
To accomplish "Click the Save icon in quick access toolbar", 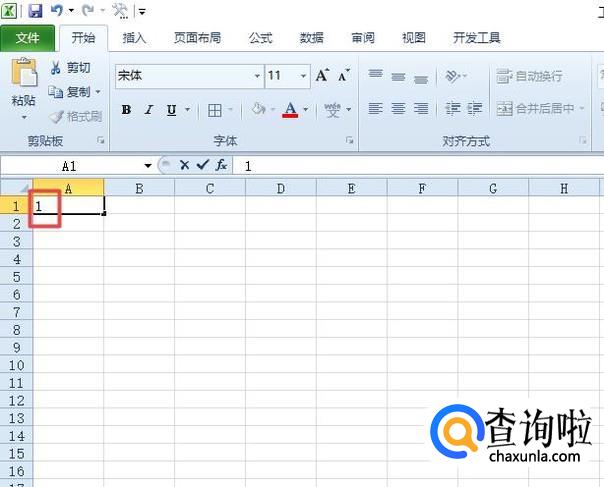I will point(35,10).
